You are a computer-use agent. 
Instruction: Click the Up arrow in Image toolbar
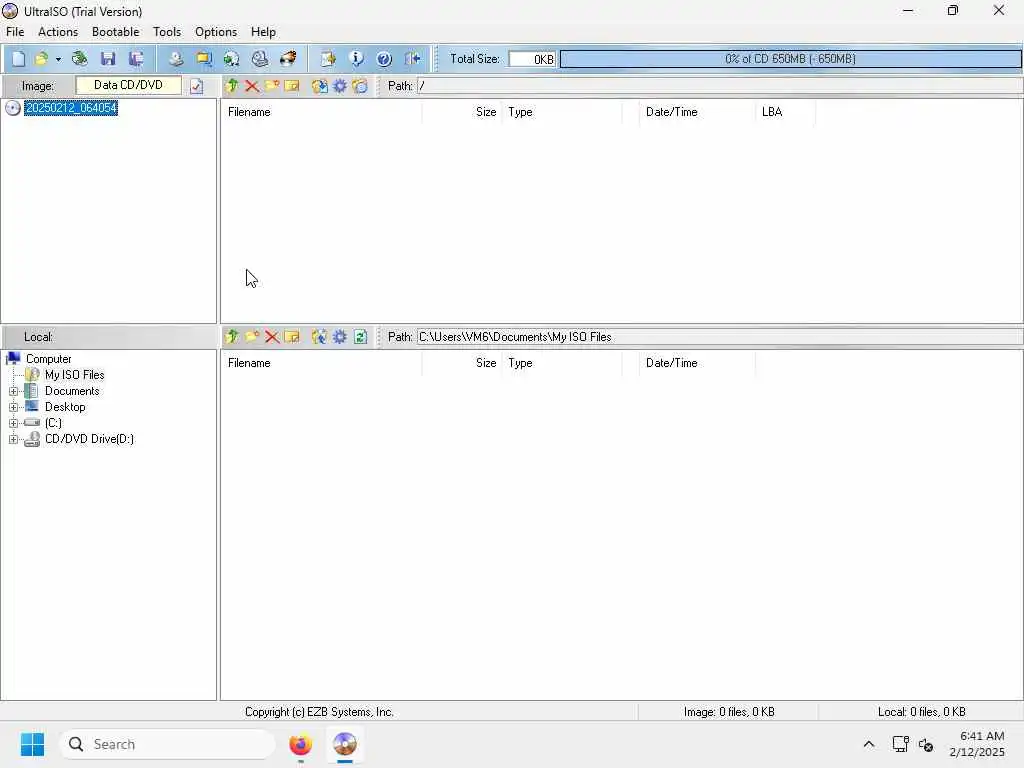232,86
